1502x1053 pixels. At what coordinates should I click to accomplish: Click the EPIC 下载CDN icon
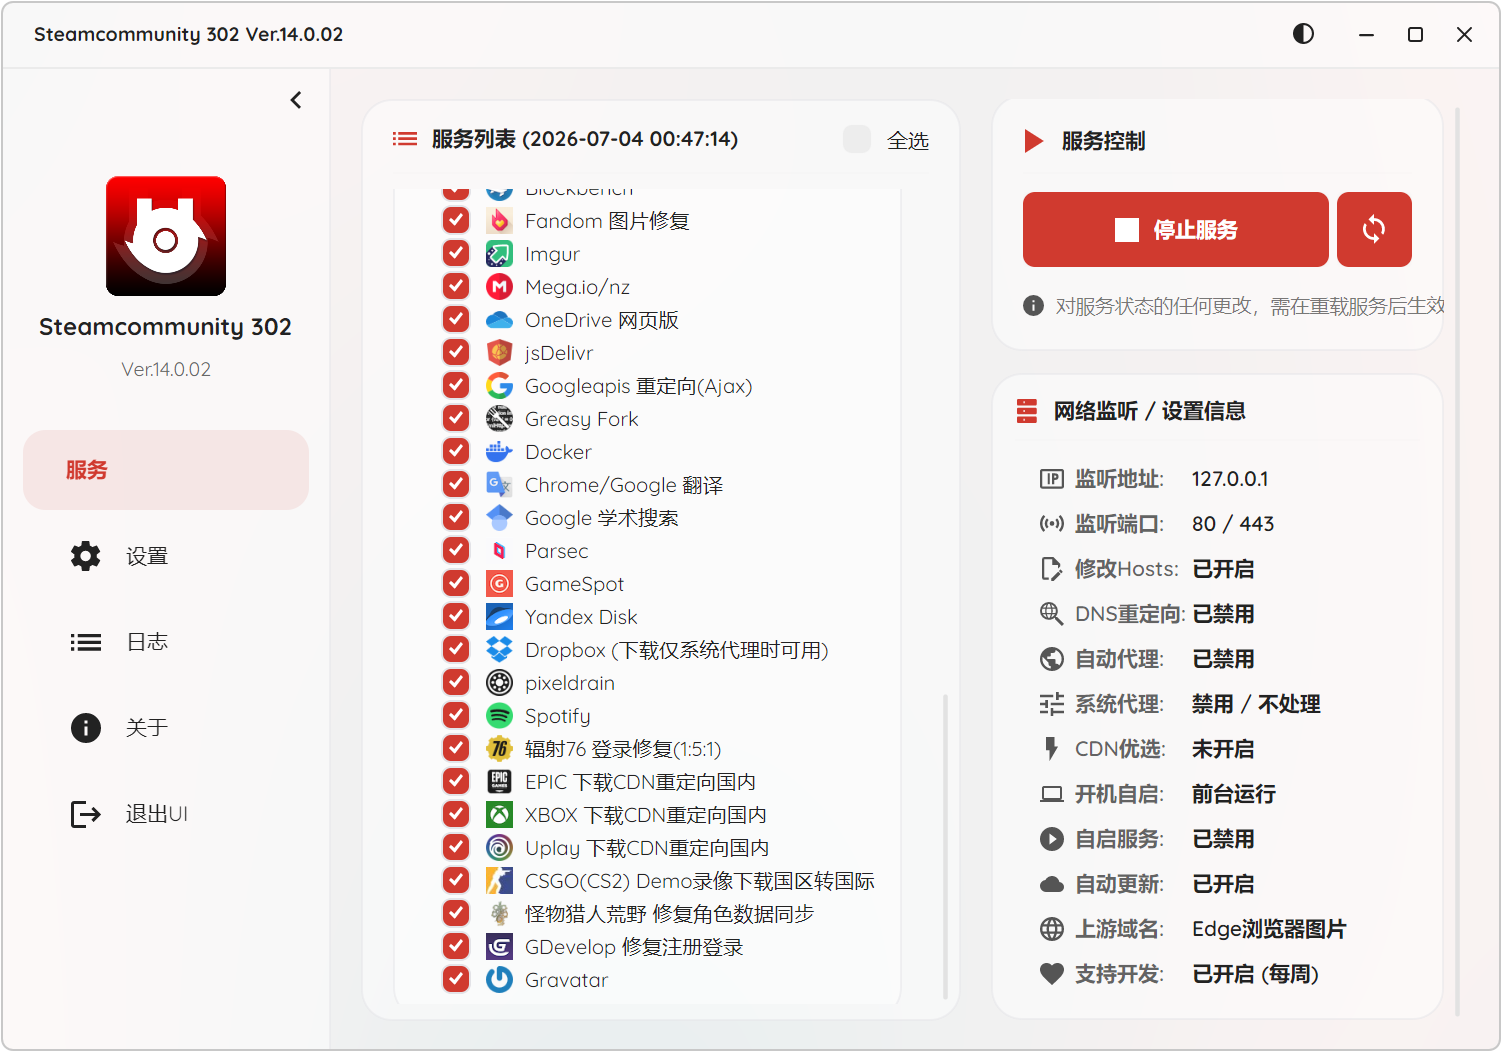[x=499, y=782]
